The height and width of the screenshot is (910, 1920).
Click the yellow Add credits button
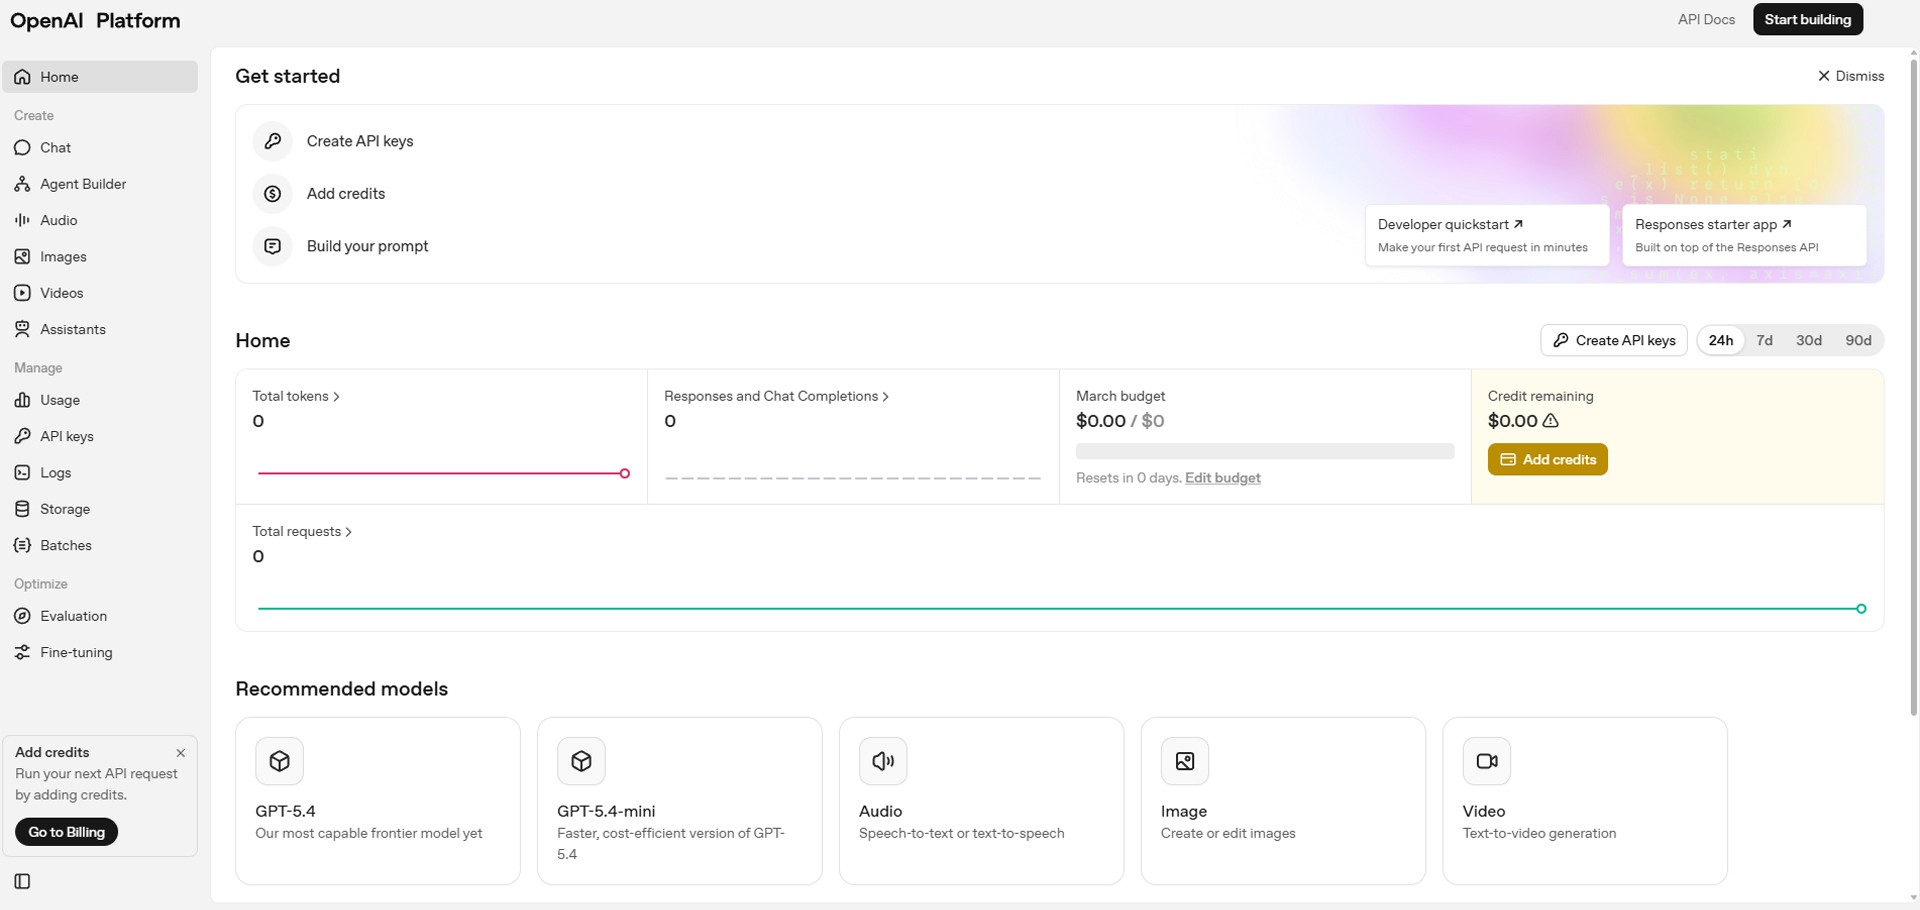1547,459
